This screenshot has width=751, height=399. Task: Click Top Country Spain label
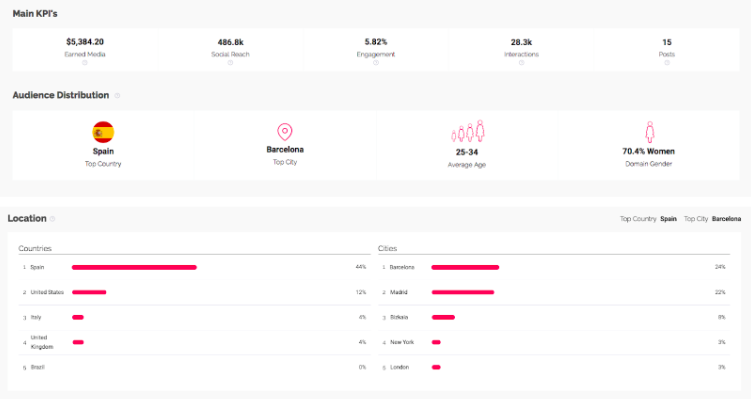[648, 219]
